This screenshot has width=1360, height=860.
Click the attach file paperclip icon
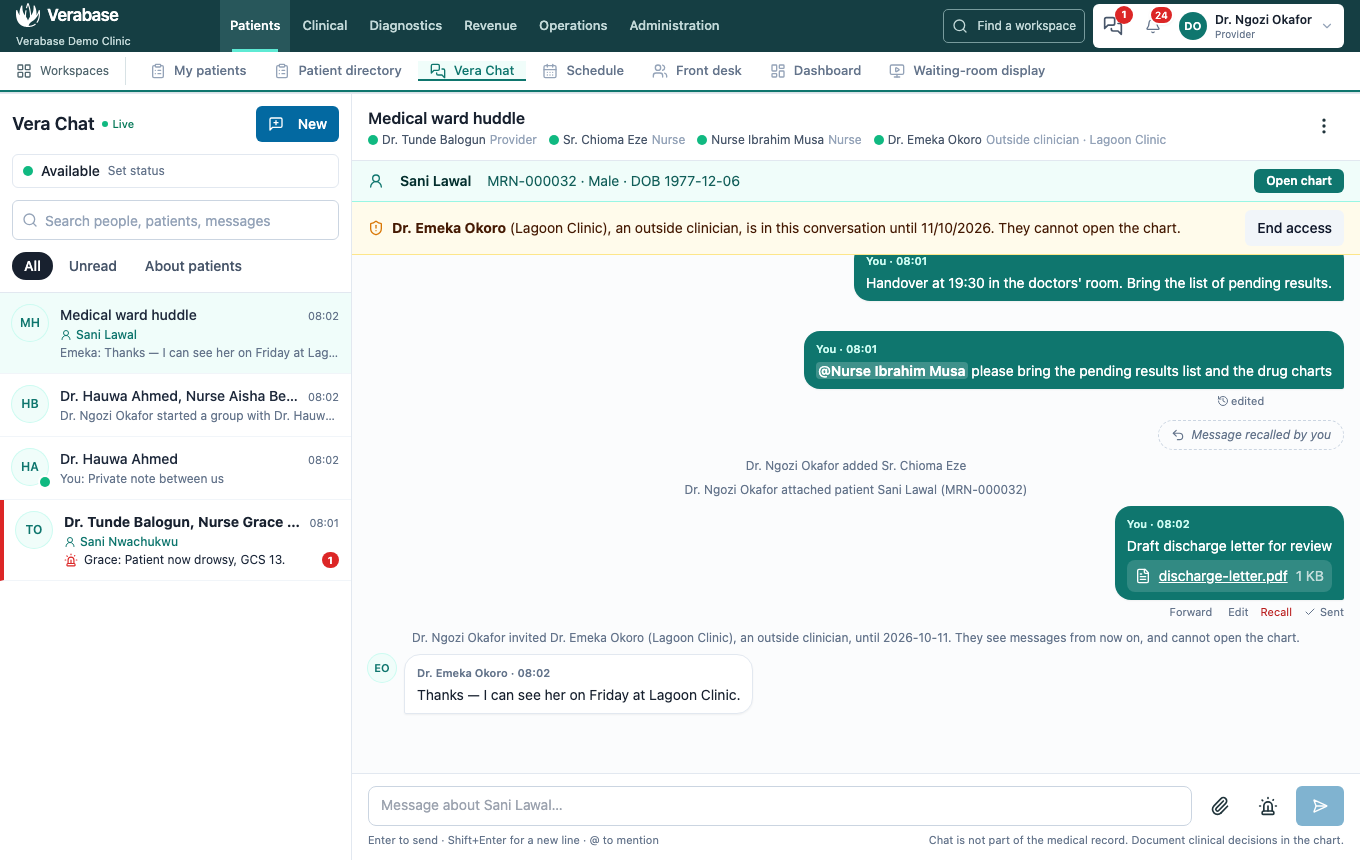(1220, 806)
